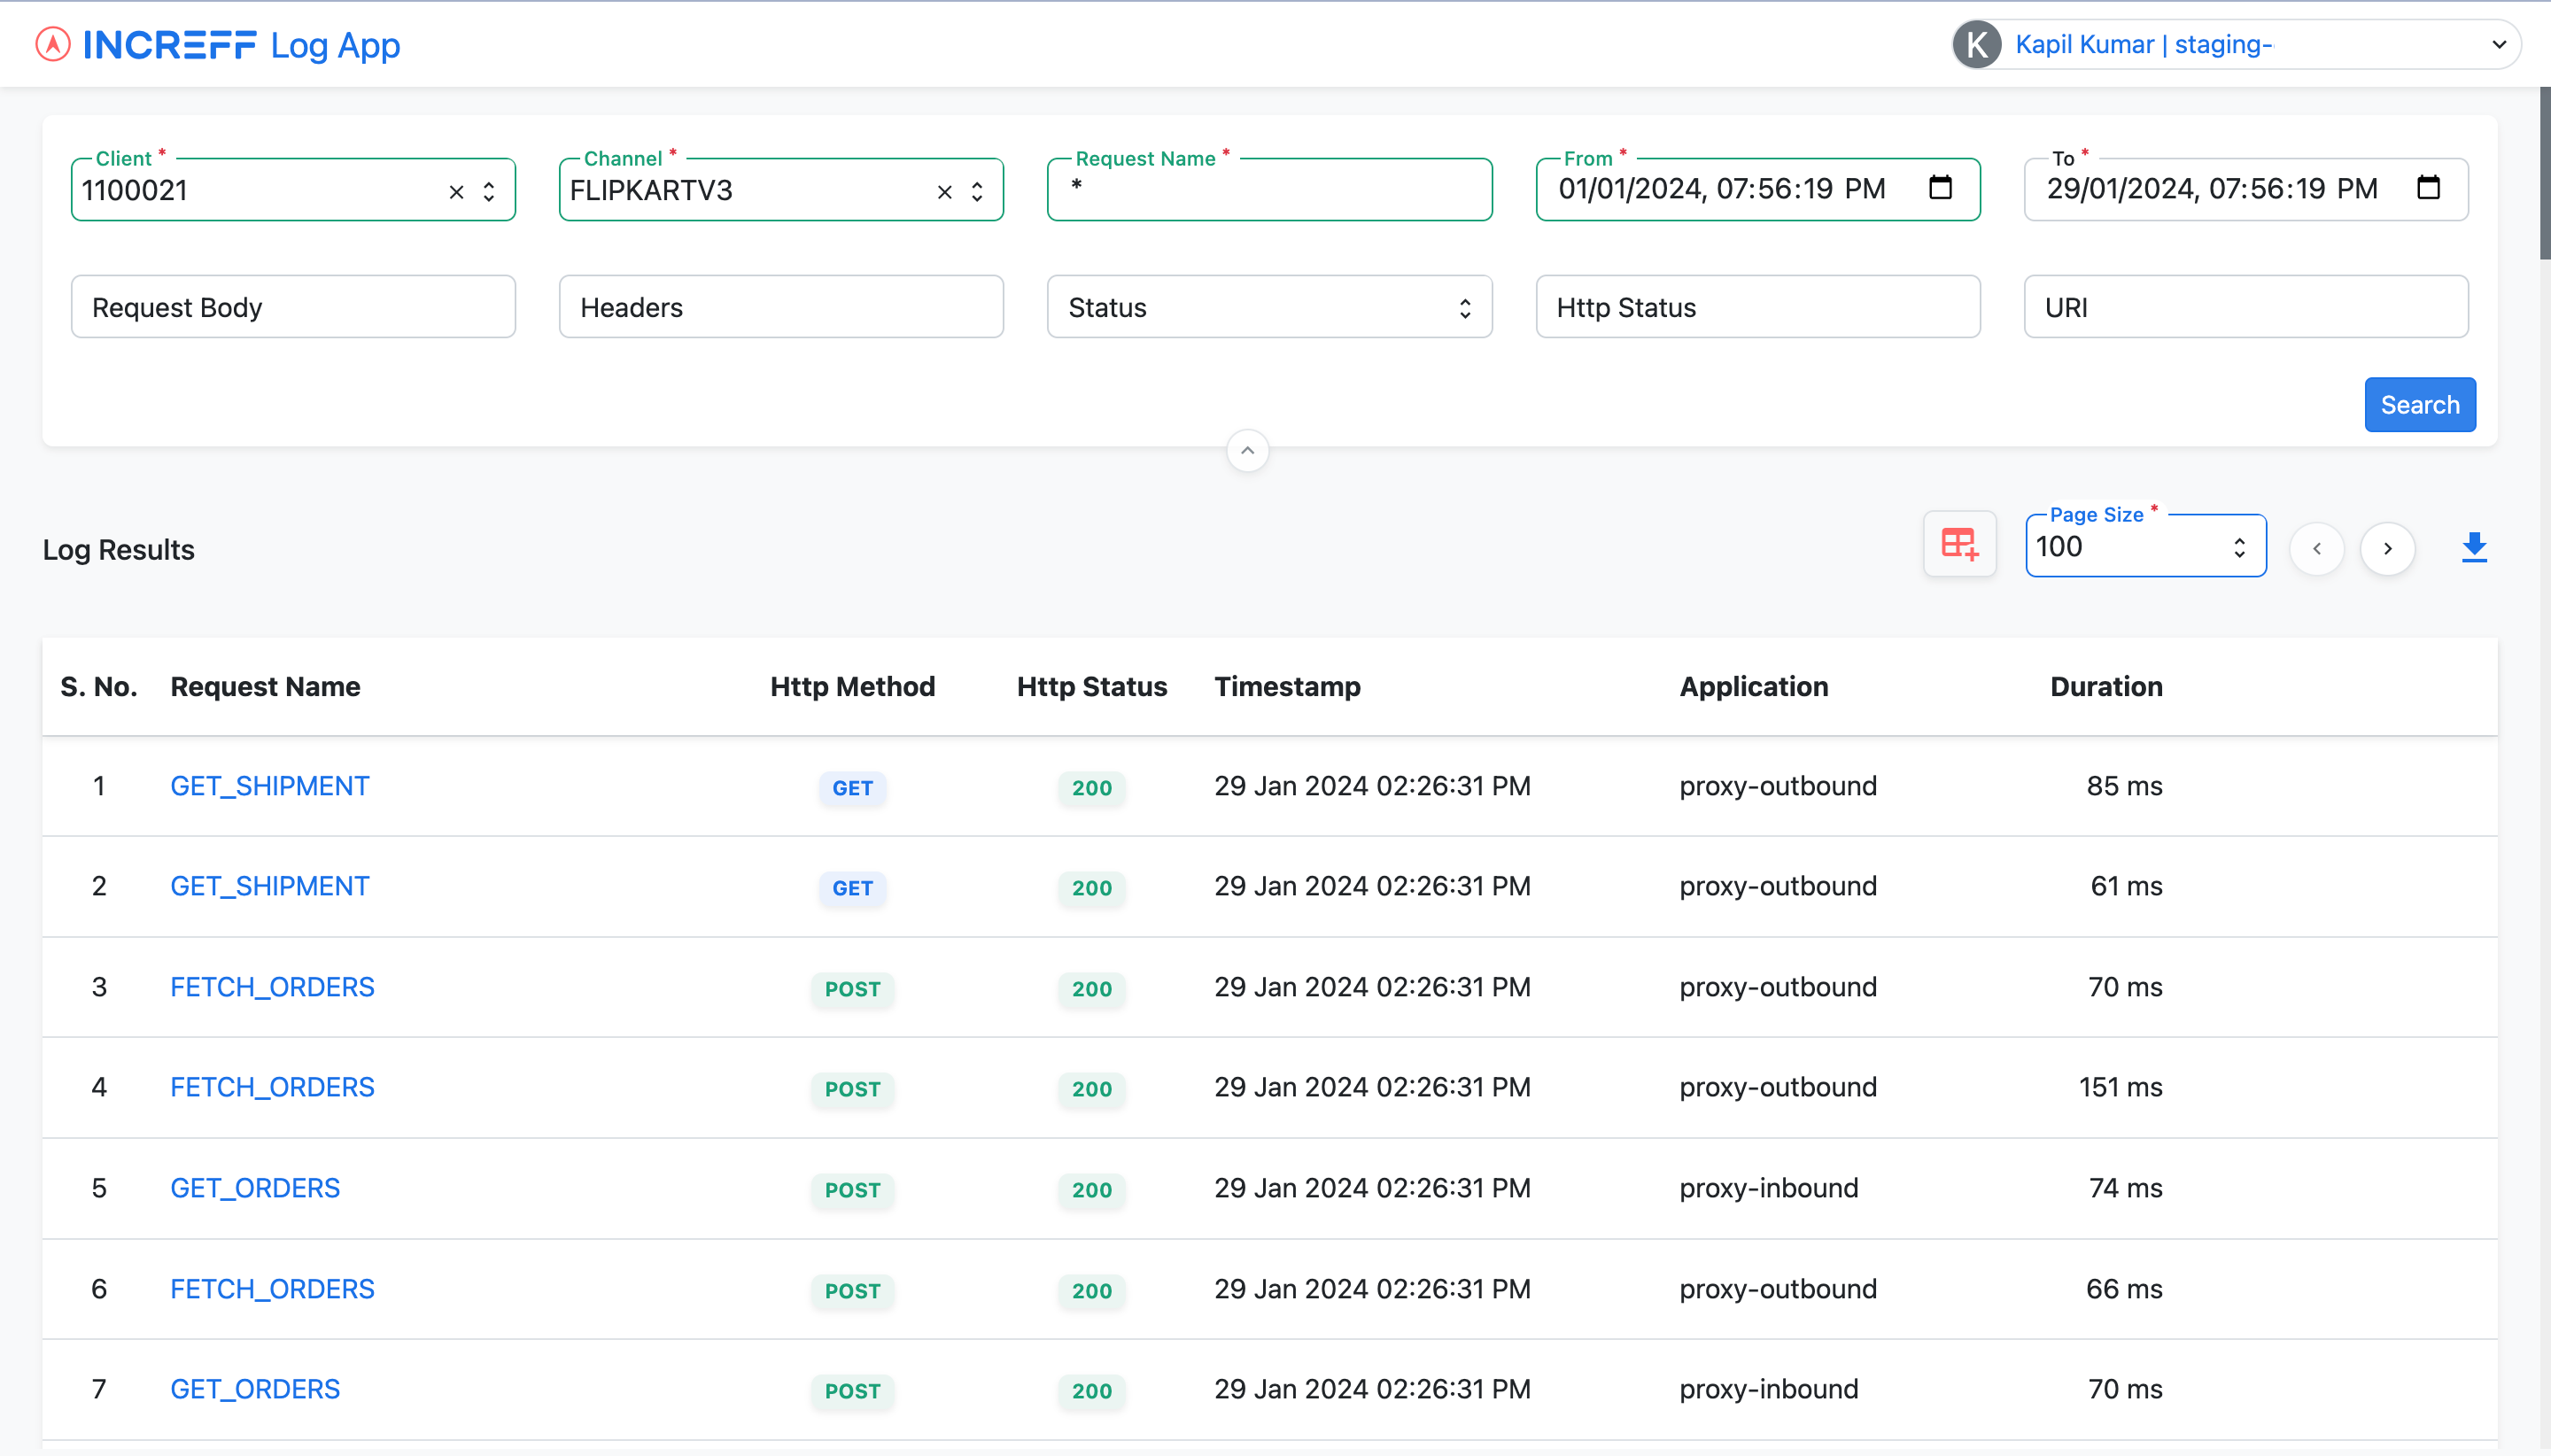This screenshot has width=2551, height=1456.
Task: Open the To date calendar picker
Action: click(x=2428, y=187)
